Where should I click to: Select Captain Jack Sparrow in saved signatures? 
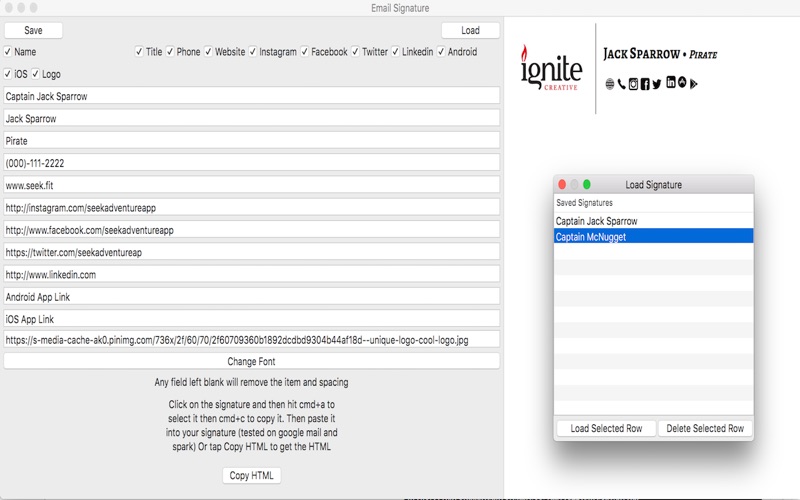(x=653, y=221)
